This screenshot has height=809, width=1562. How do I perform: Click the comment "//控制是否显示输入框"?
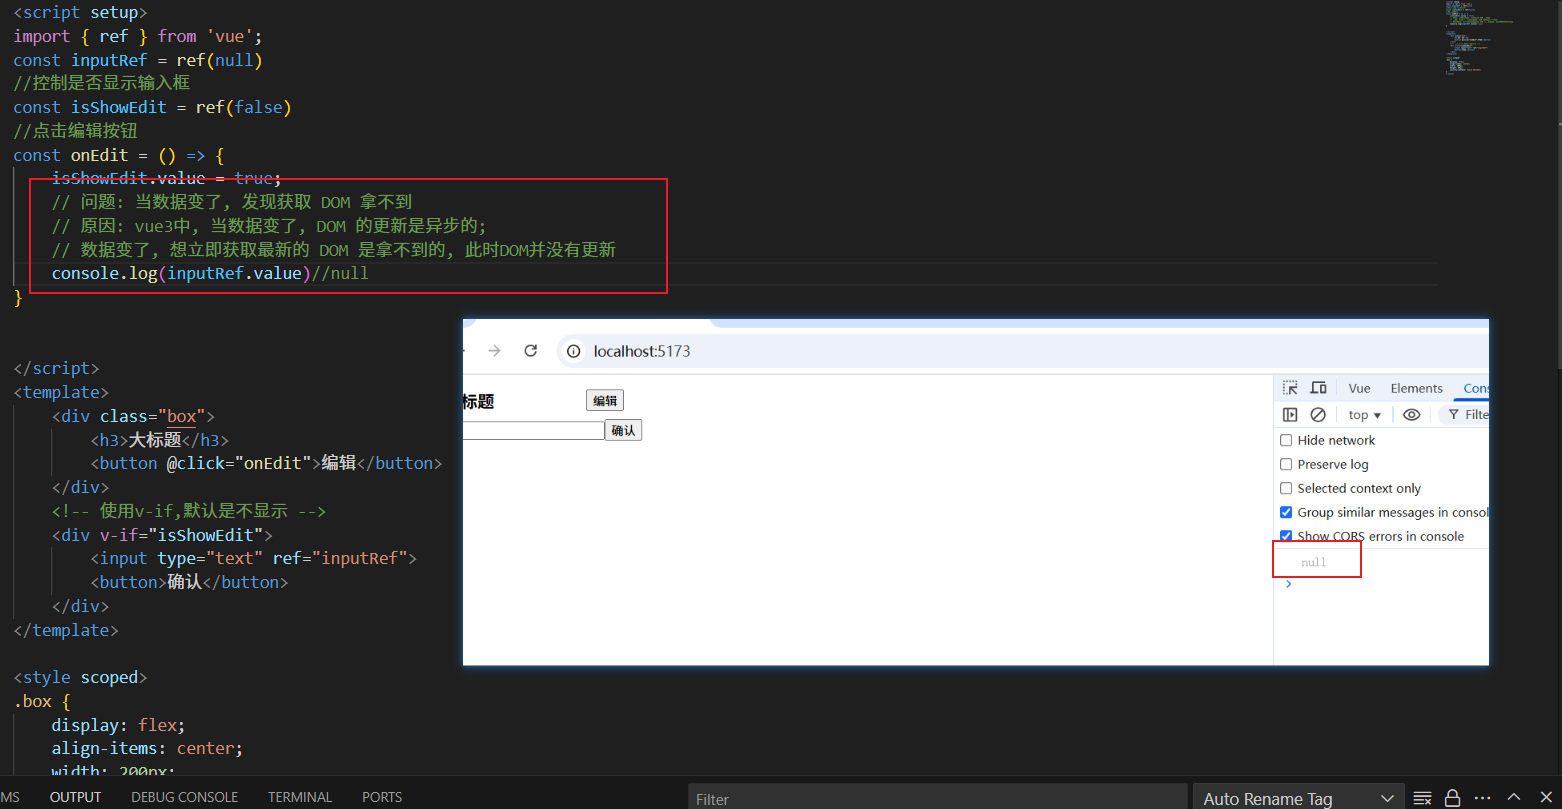(101, 83)
